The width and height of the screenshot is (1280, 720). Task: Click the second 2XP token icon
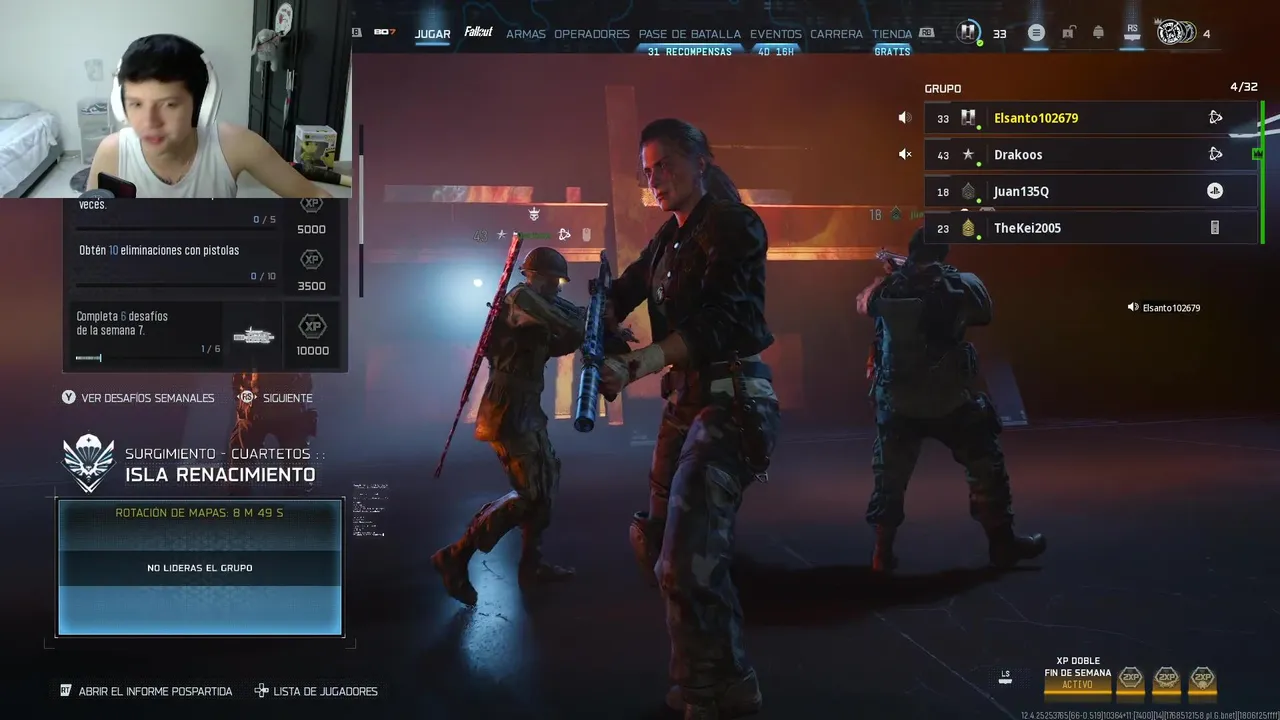click(x=1166, y=678)
